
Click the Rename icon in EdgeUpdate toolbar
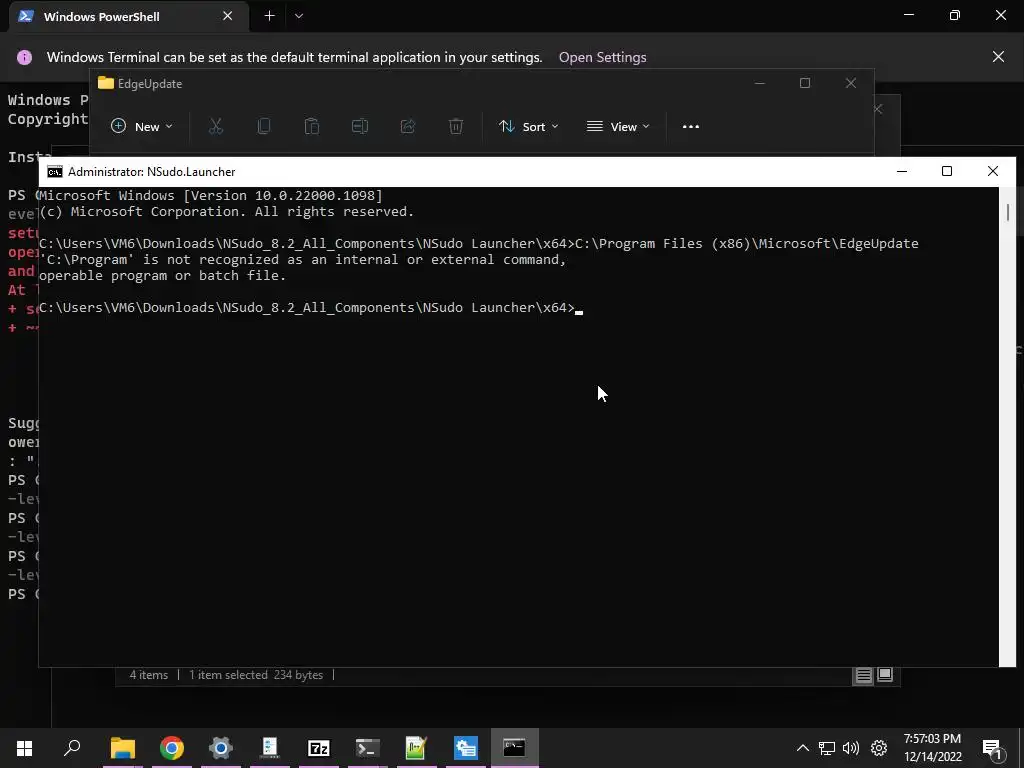tap(360, 126)
